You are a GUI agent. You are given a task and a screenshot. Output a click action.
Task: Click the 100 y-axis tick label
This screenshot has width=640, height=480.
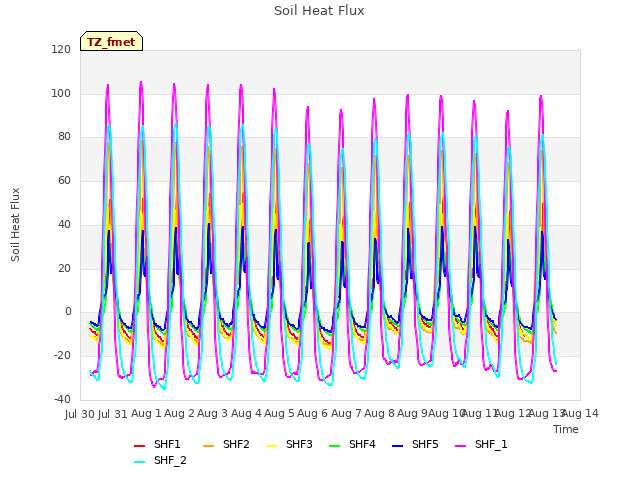click(61, 93)
